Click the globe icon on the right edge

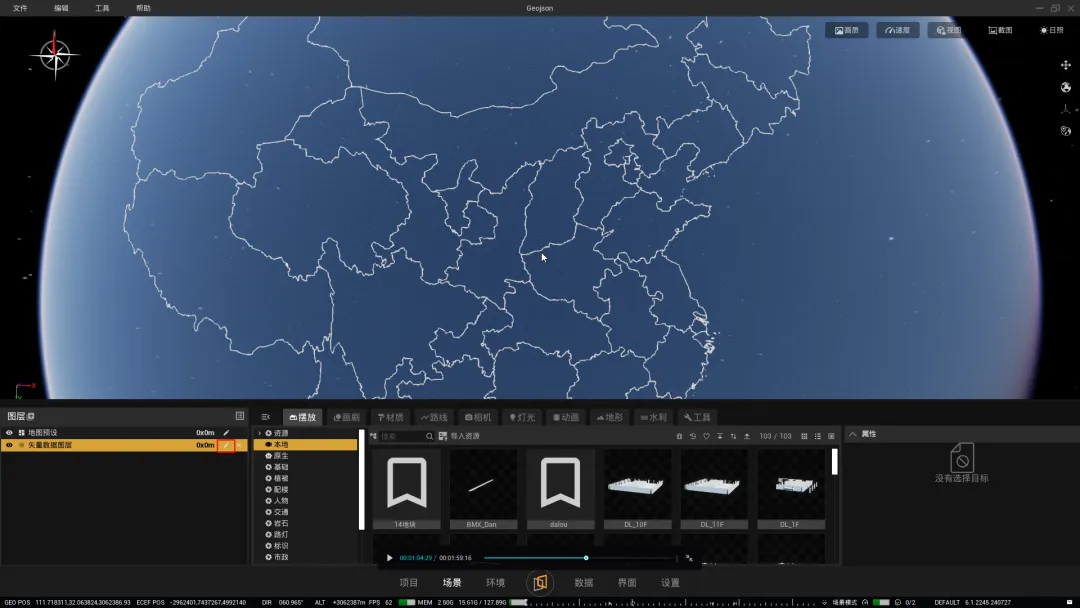pos(1066,87)
